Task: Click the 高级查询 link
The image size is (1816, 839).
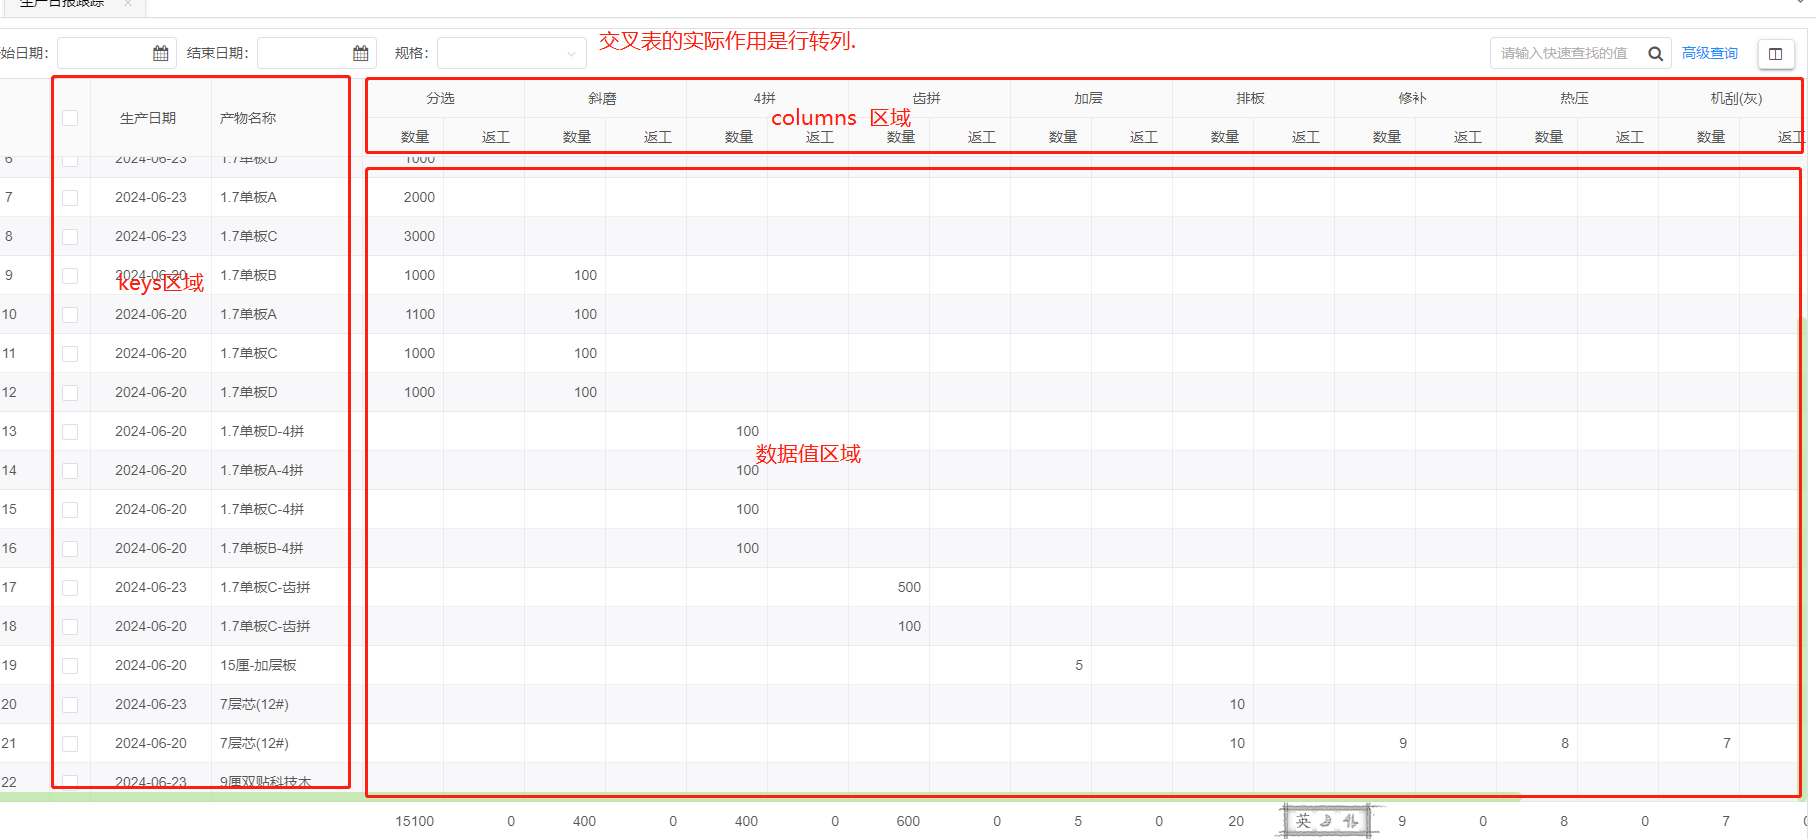Action: pos(1709,53)
